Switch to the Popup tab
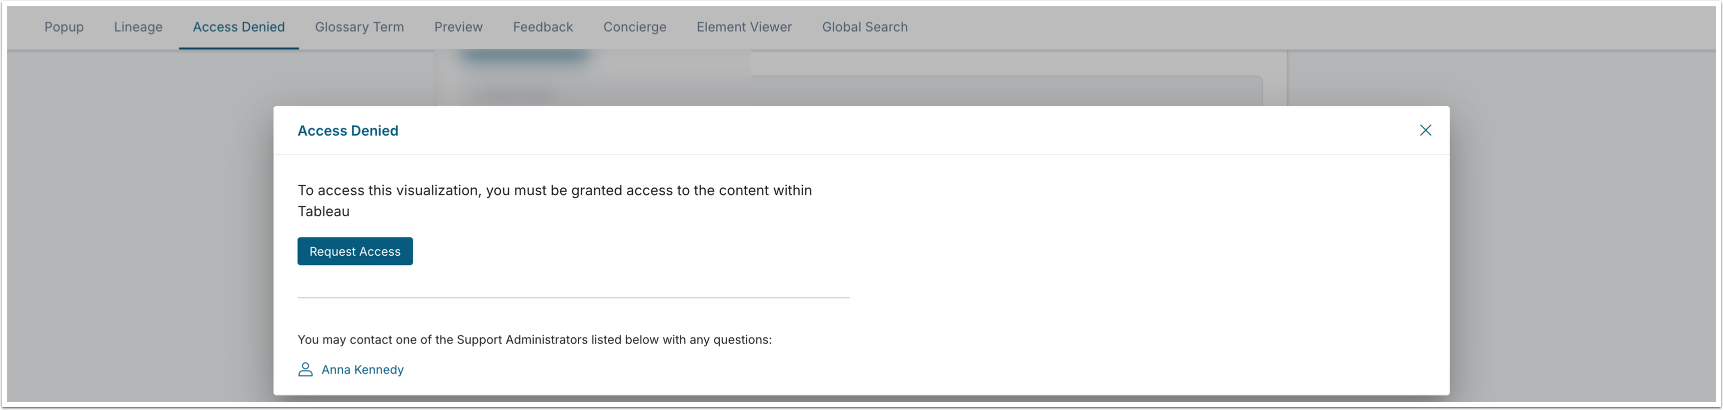This screenshot has height=410, width=1723. click(64, 27)
